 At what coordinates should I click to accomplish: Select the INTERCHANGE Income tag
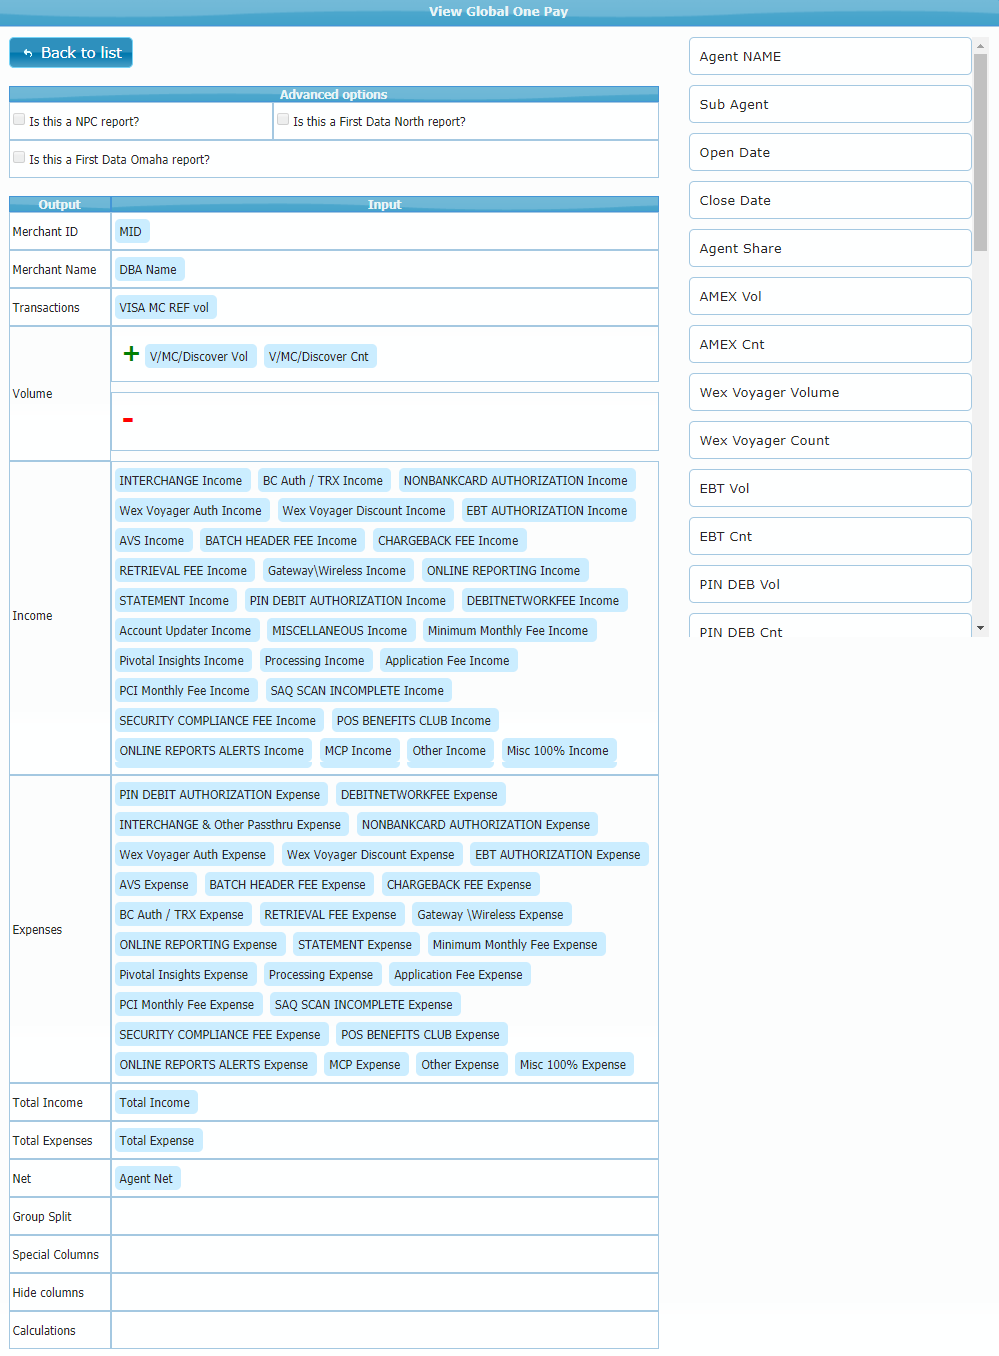click(181, 481)
